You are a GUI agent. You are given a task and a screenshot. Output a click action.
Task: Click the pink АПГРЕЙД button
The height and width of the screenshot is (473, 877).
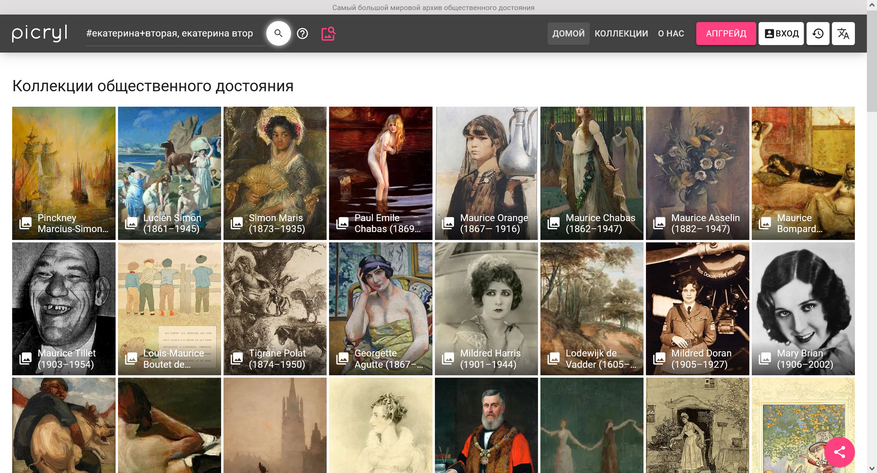[726, 34]
